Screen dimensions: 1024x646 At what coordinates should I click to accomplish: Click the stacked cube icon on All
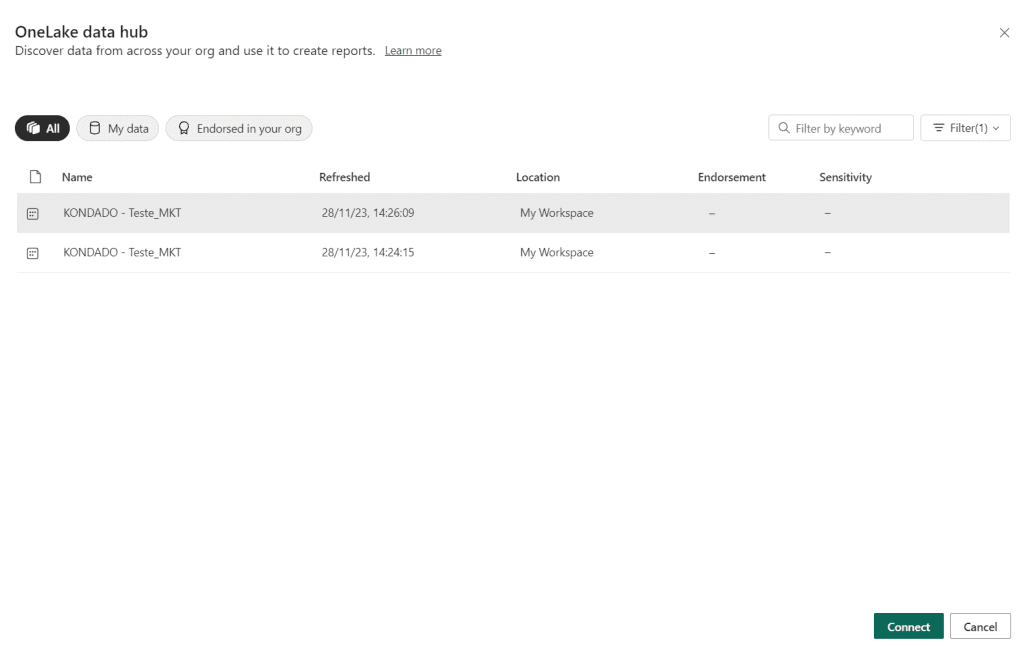[x=33, y=128]
